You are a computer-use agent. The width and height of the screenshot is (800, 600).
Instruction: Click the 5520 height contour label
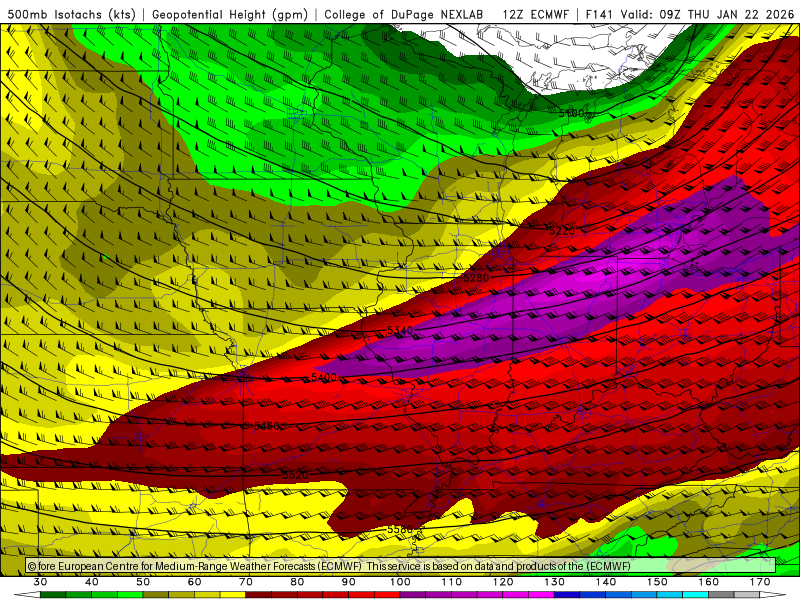(x=295, y=475)
